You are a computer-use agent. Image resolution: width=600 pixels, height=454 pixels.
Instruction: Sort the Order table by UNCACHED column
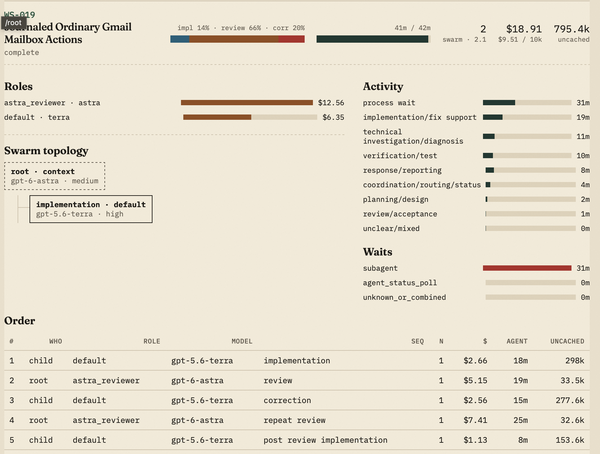pyautogui.click(x=567, y=341)
